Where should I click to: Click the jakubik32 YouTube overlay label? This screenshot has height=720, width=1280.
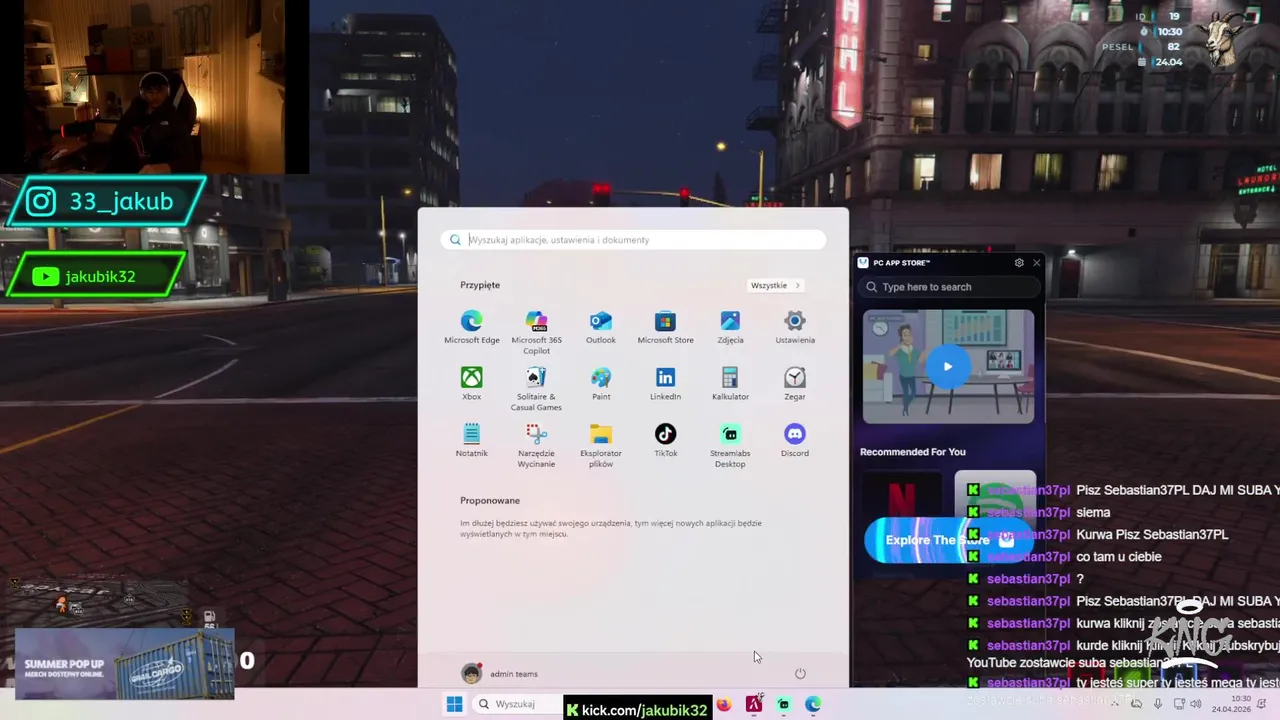pyautogui.click(x=96, y=276)
